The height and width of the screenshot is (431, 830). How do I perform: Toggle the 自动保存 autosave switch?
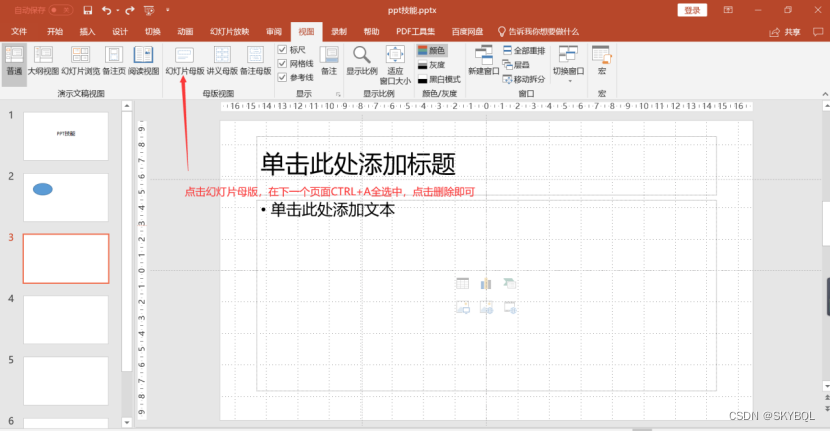(x=60, y=10)
